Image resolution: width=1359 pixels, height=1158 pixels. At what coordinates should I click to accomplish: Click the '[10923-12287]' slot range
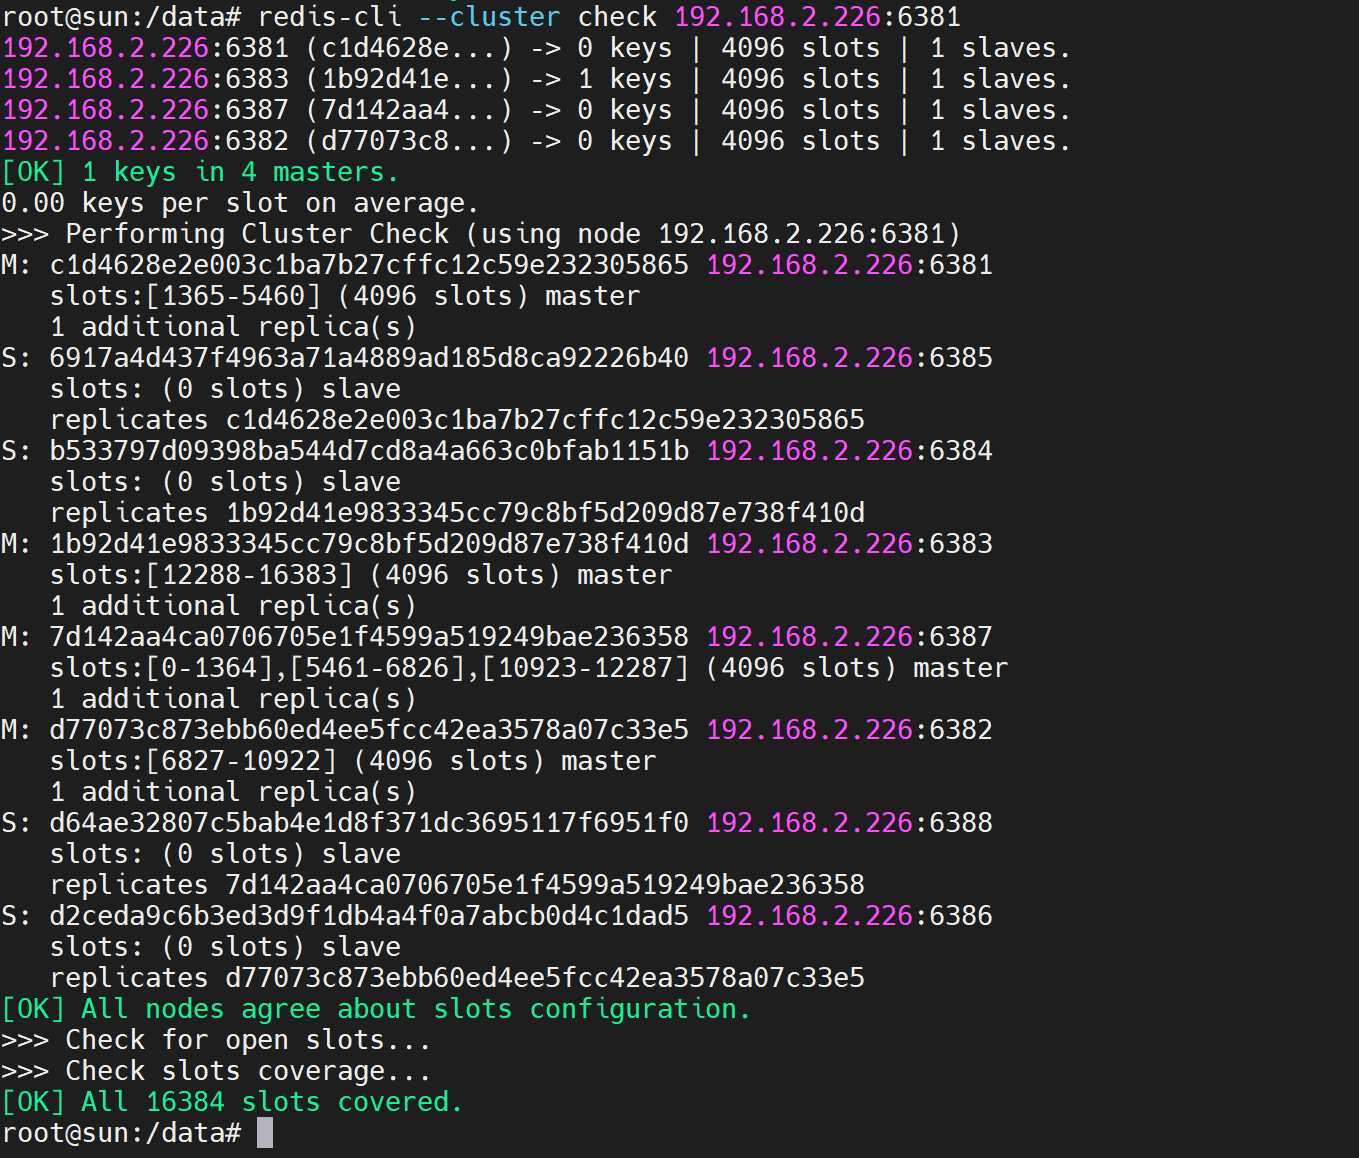pyautogui.click(x=585, y=668)
